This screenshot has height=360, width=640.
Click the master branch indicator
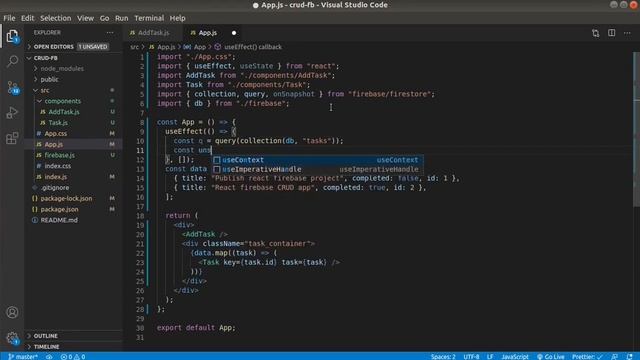click(x=23, y=356)
